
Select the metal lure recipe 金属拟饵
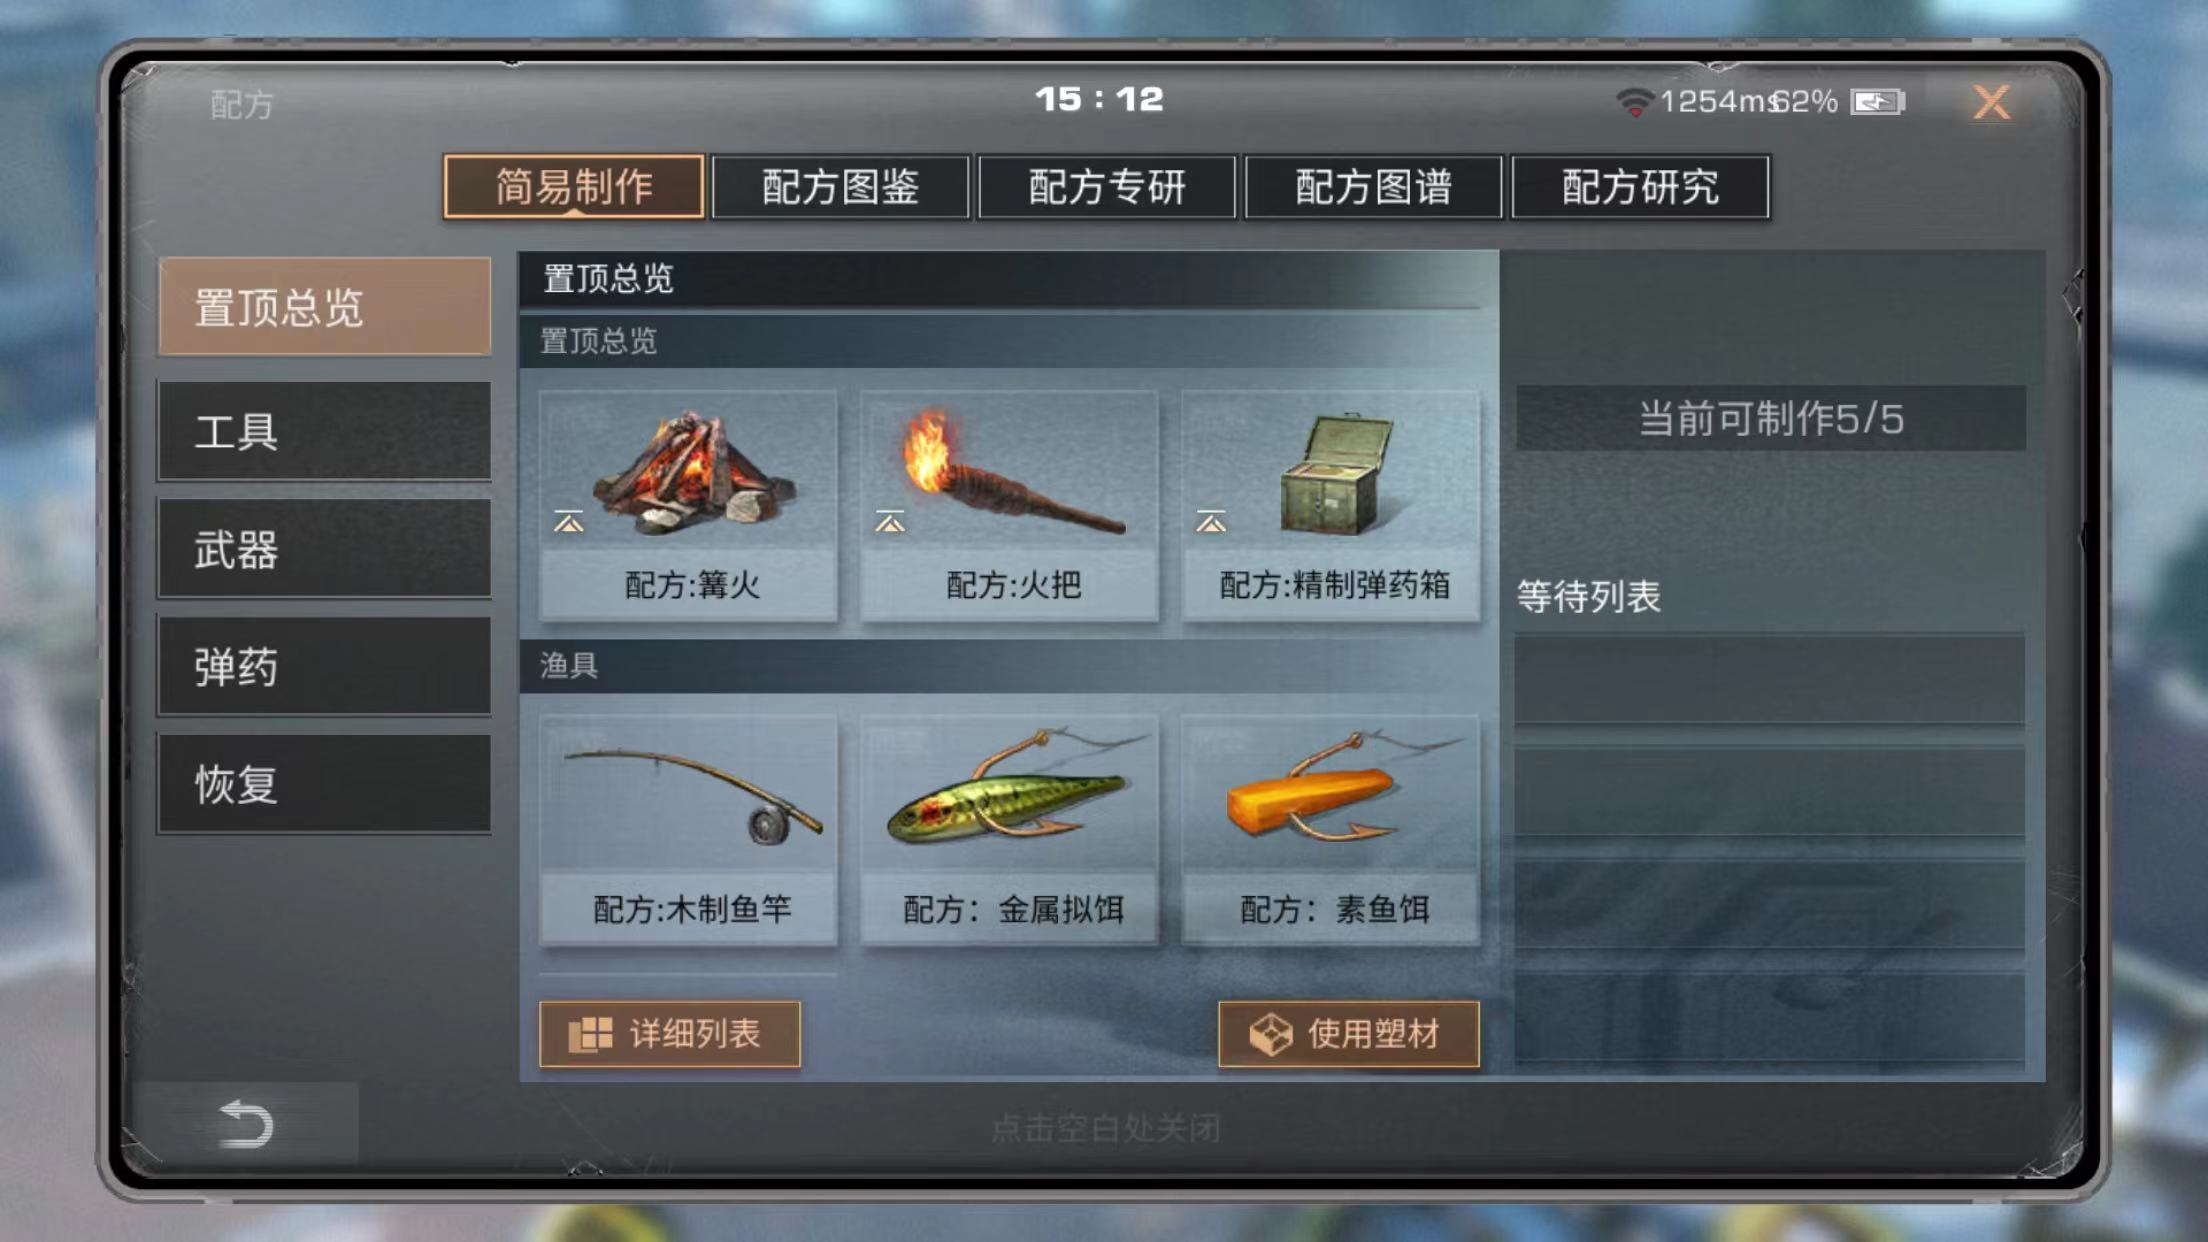pos(1009,830)
